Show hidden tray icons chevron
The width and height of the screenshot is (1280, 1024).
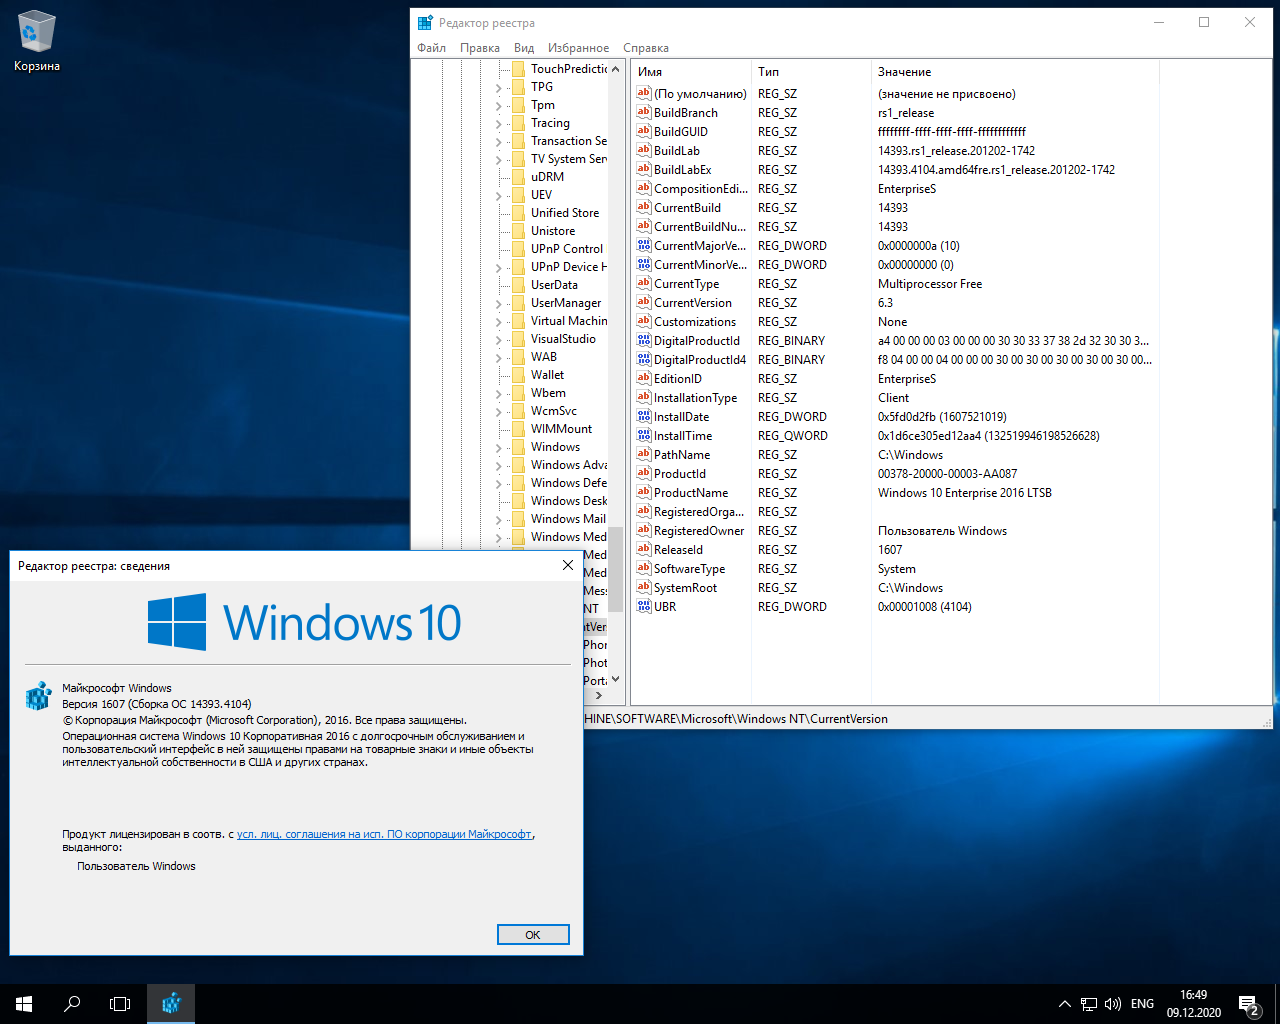[1064, 1004]
